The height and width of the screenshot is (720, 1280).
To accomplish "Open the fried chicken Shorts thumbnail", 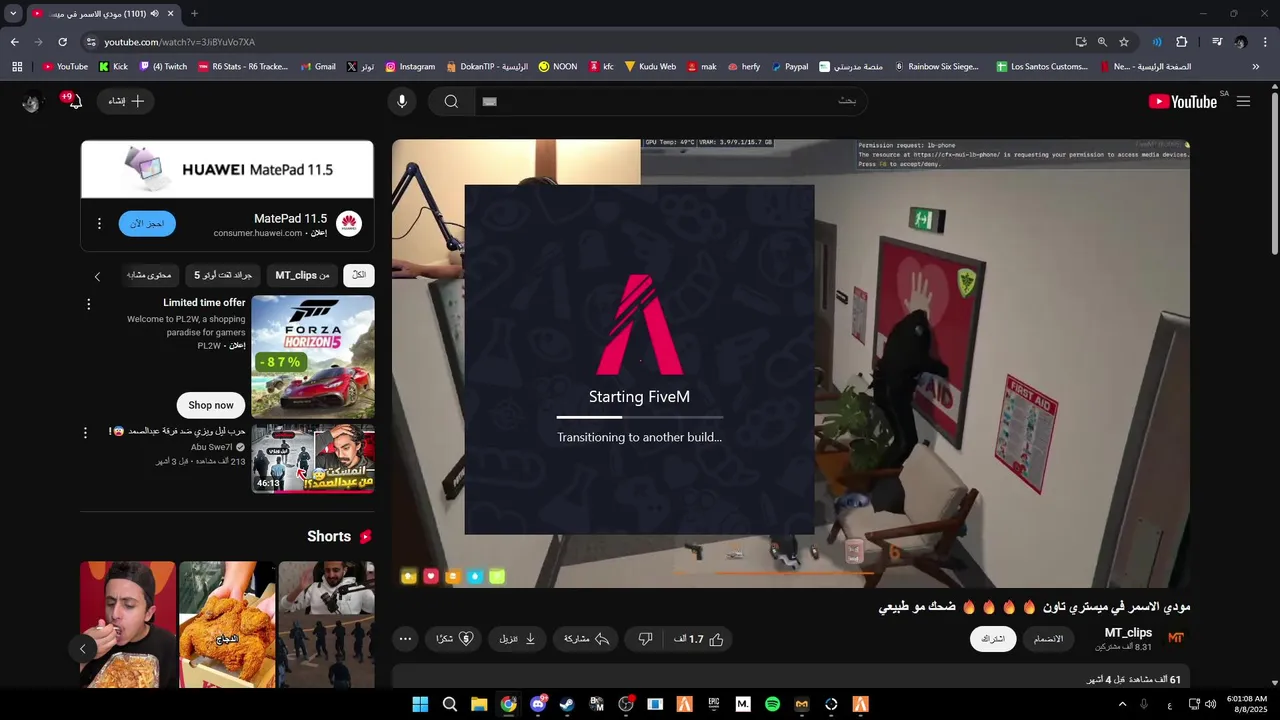I will pyautogui.click(x=227, y=624).
